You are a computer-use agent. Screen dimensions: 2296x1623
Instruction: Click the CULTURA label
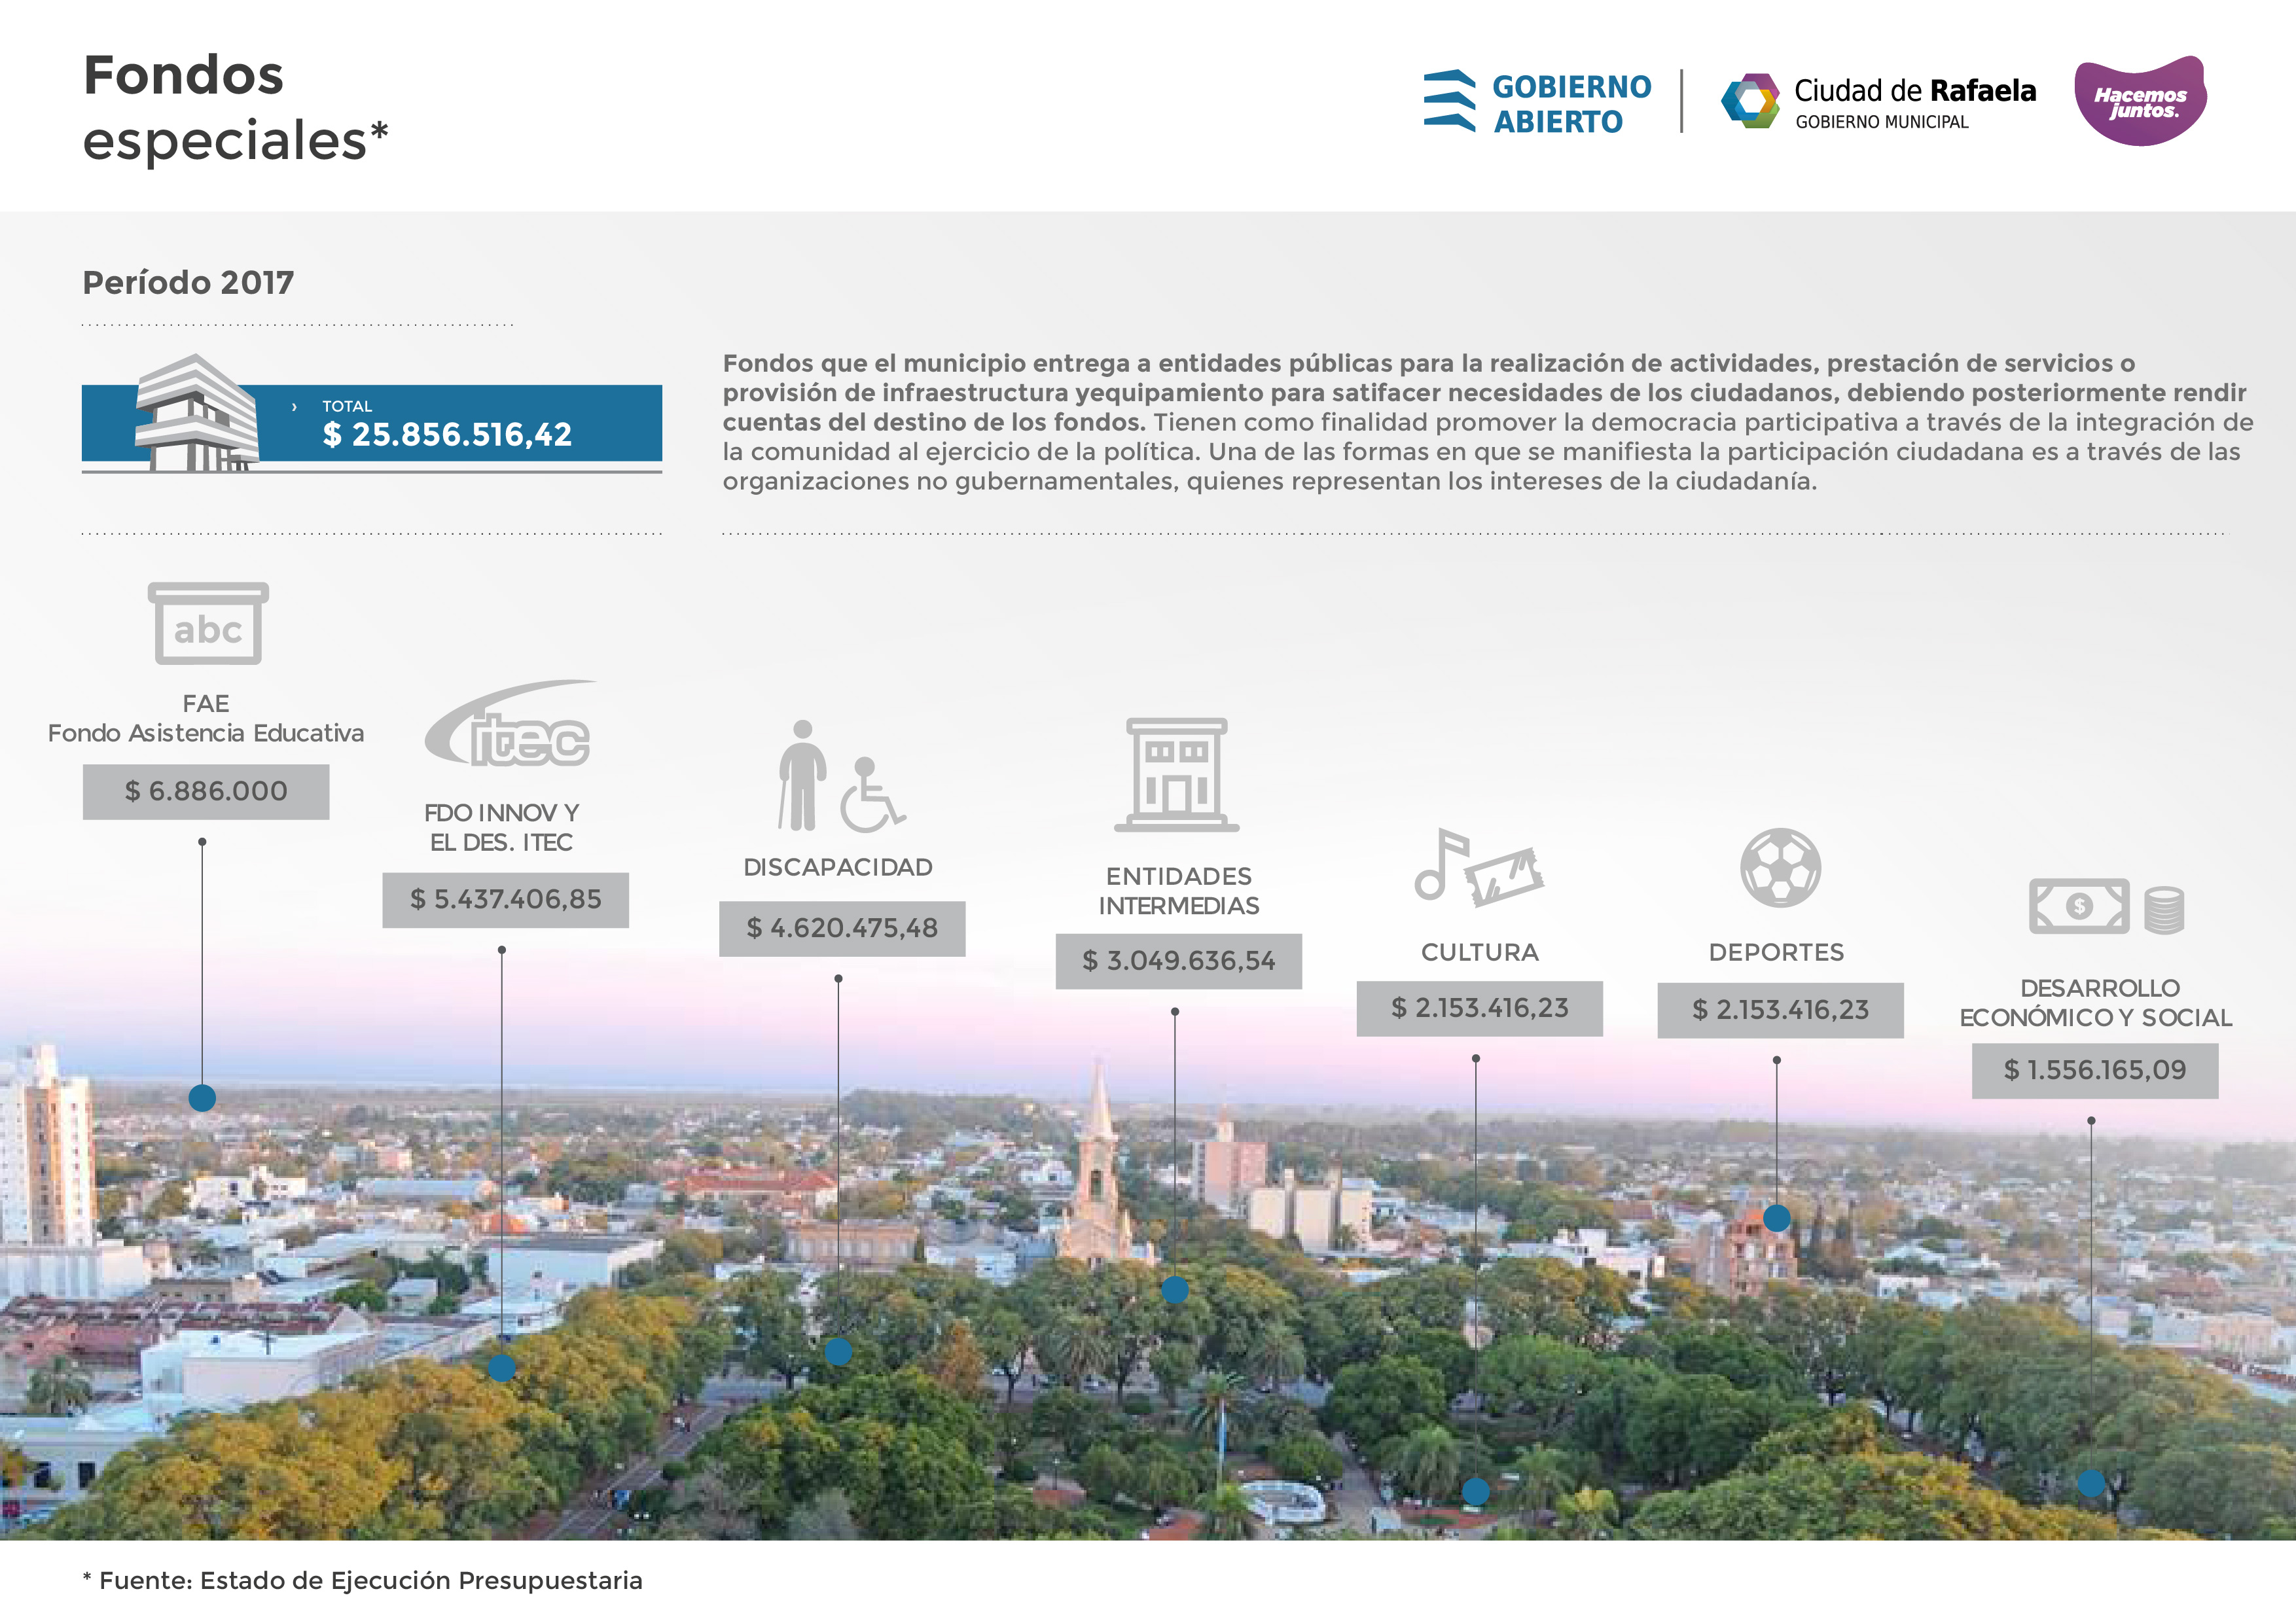pos(1480,953)
